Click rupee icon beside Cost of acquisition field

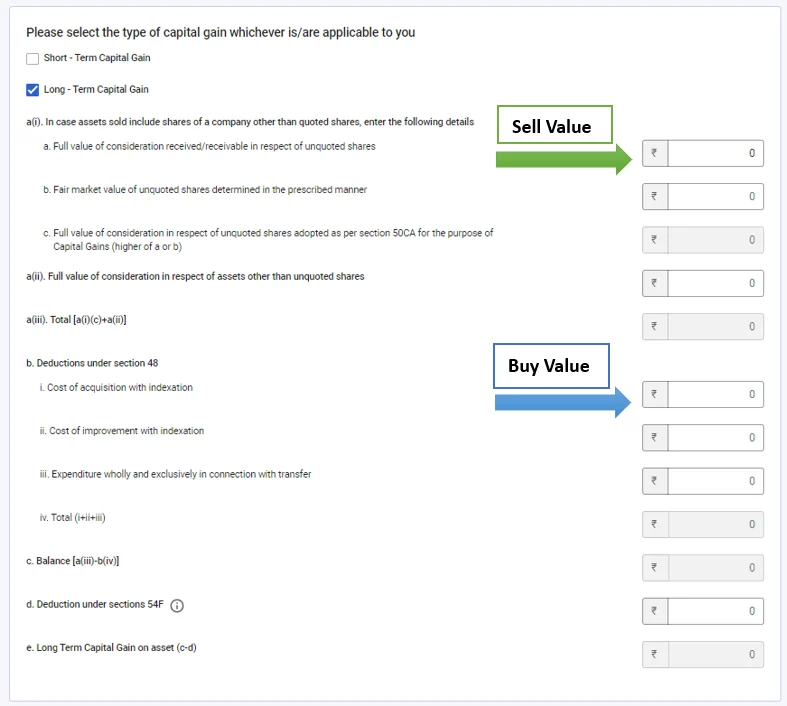pos(655,394)
